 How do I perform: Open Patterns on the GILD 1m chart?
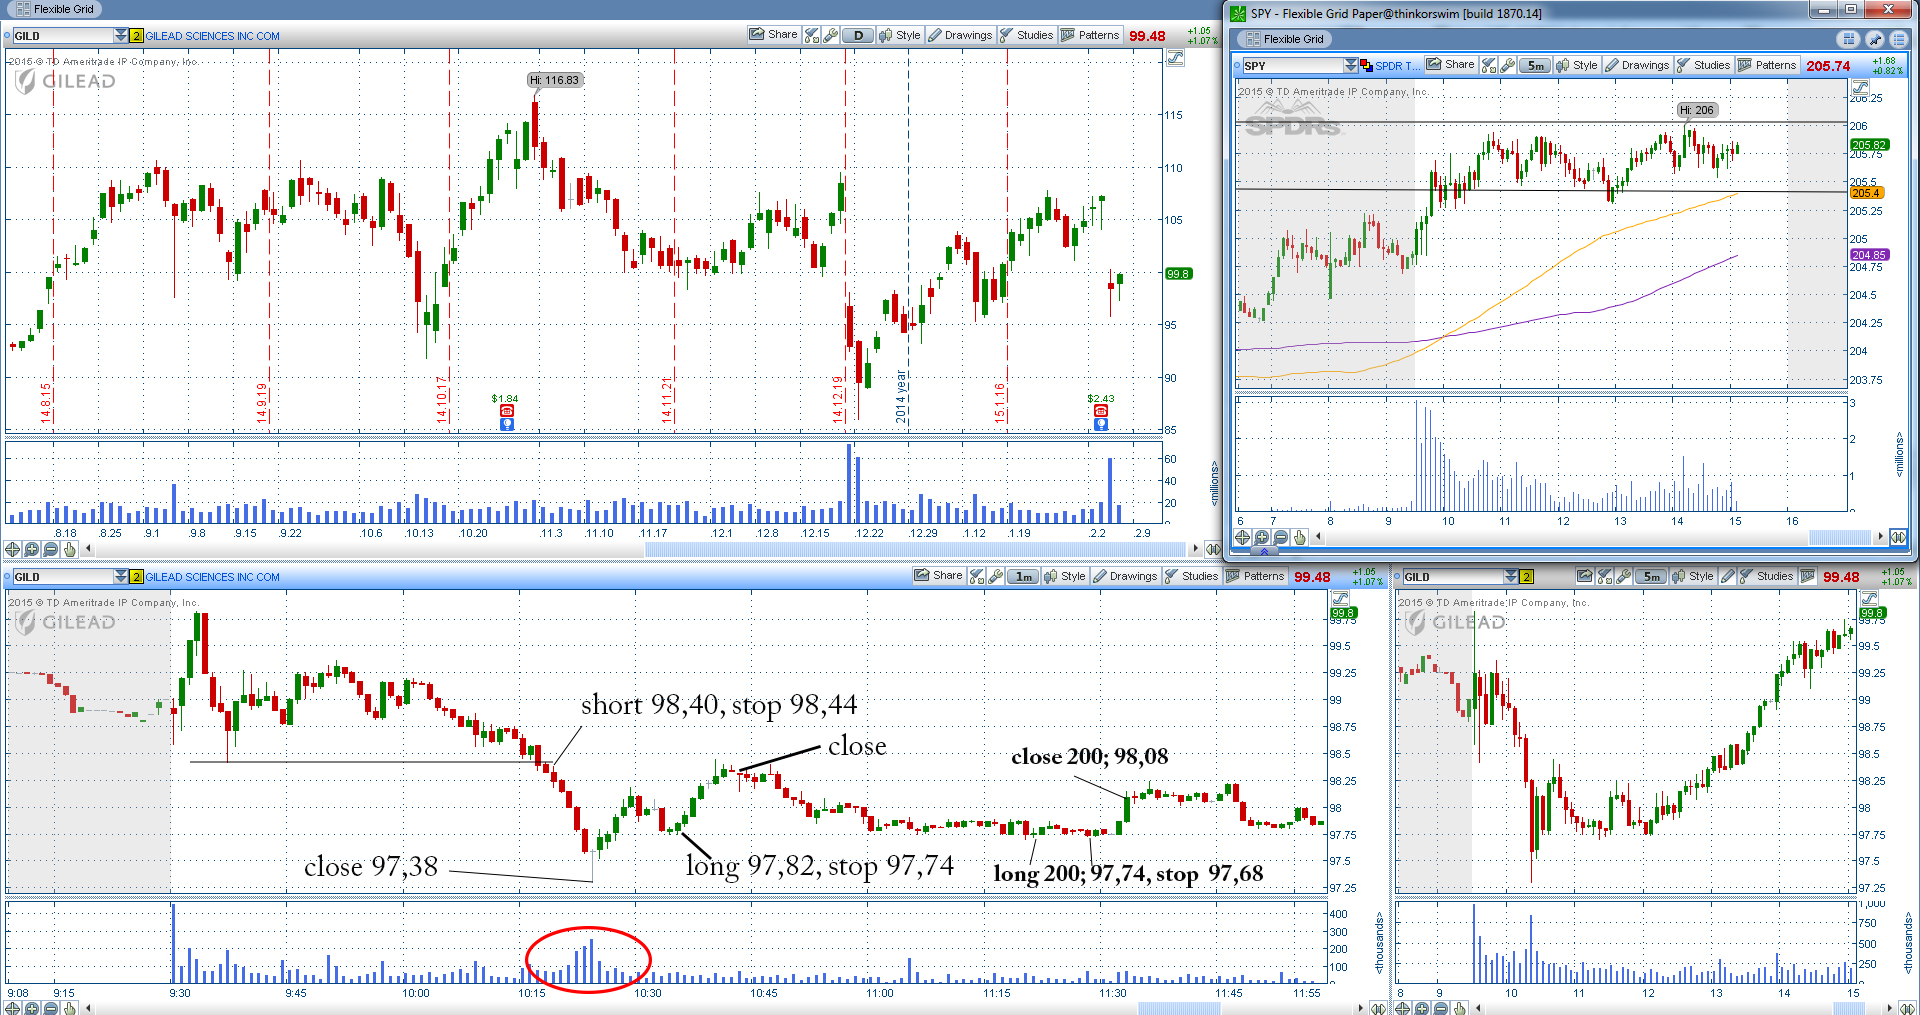click(1256, 576)
